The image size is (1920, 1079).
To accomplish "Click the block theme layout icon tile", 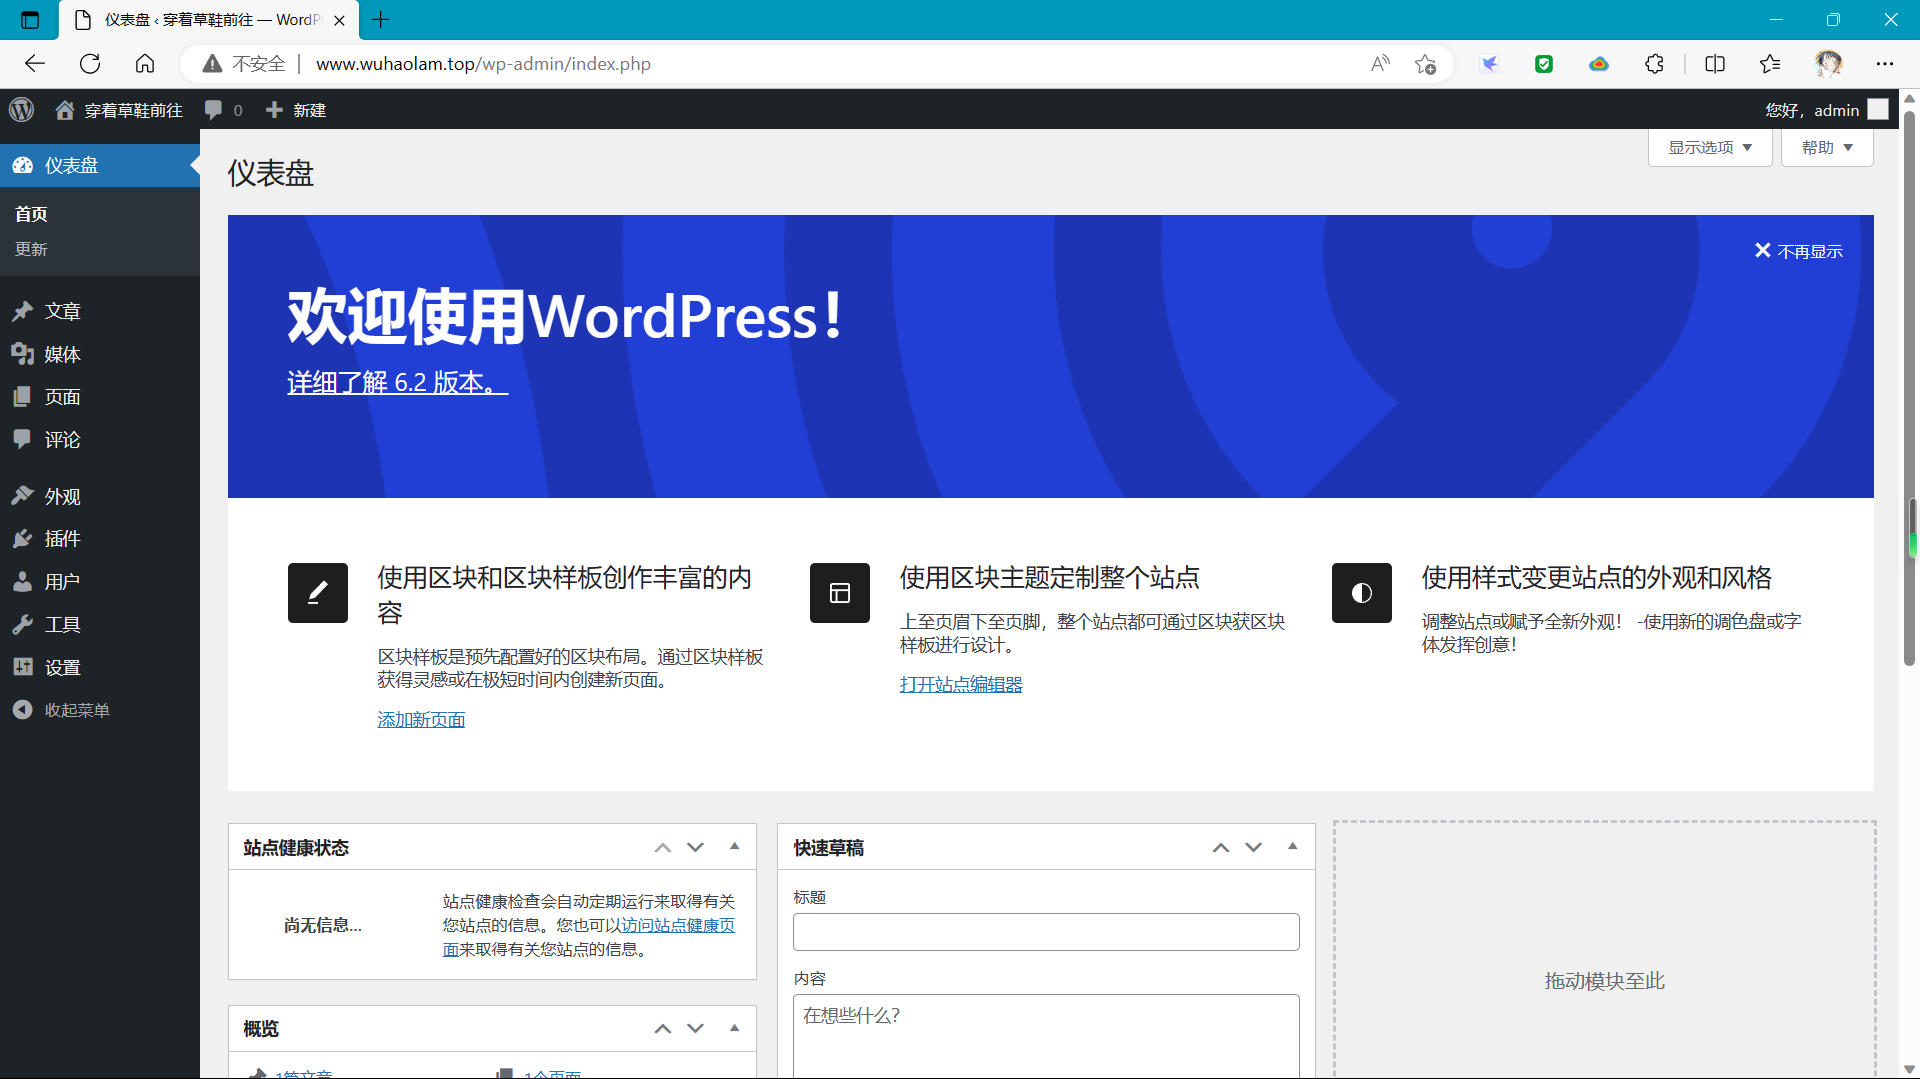I will pyautogui.click(x=840, y=593).
